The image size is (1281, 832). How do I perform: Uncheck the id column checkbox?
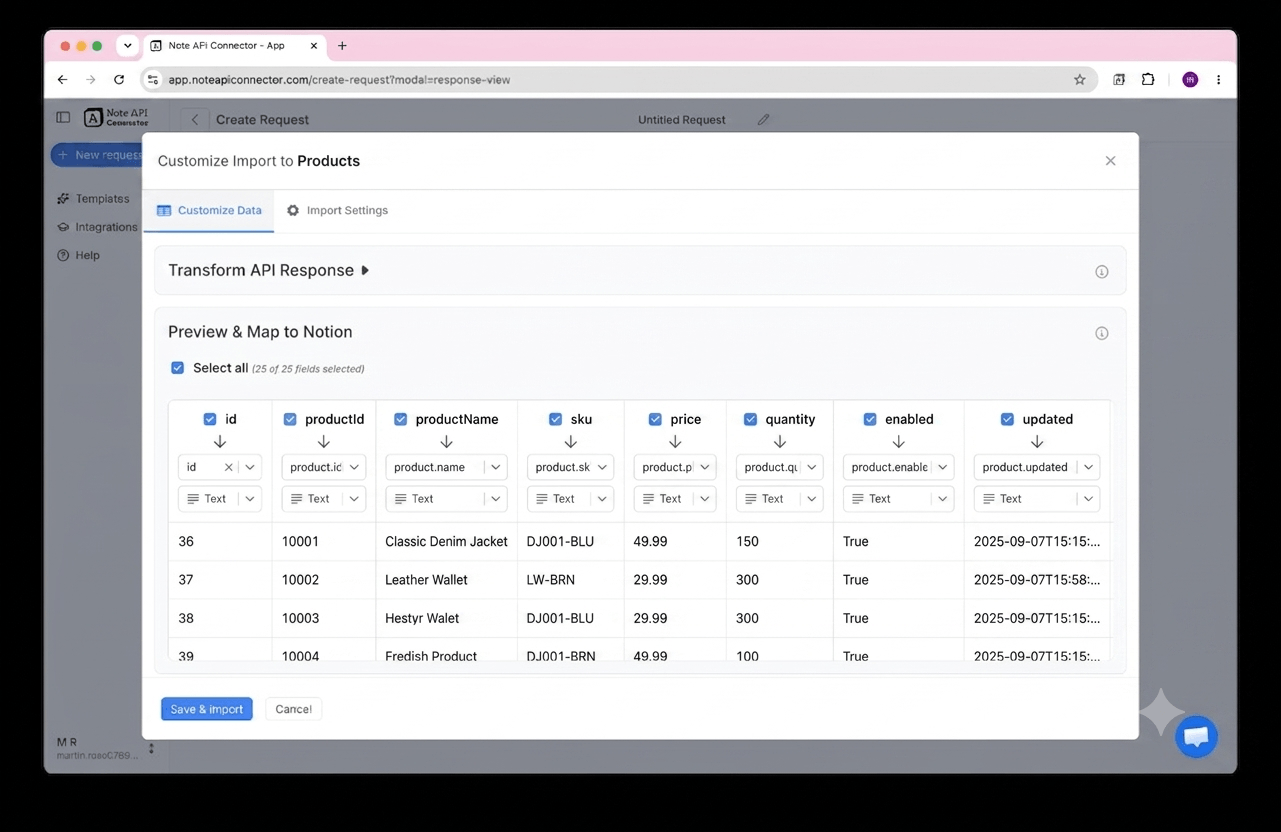tap(210, 419)
